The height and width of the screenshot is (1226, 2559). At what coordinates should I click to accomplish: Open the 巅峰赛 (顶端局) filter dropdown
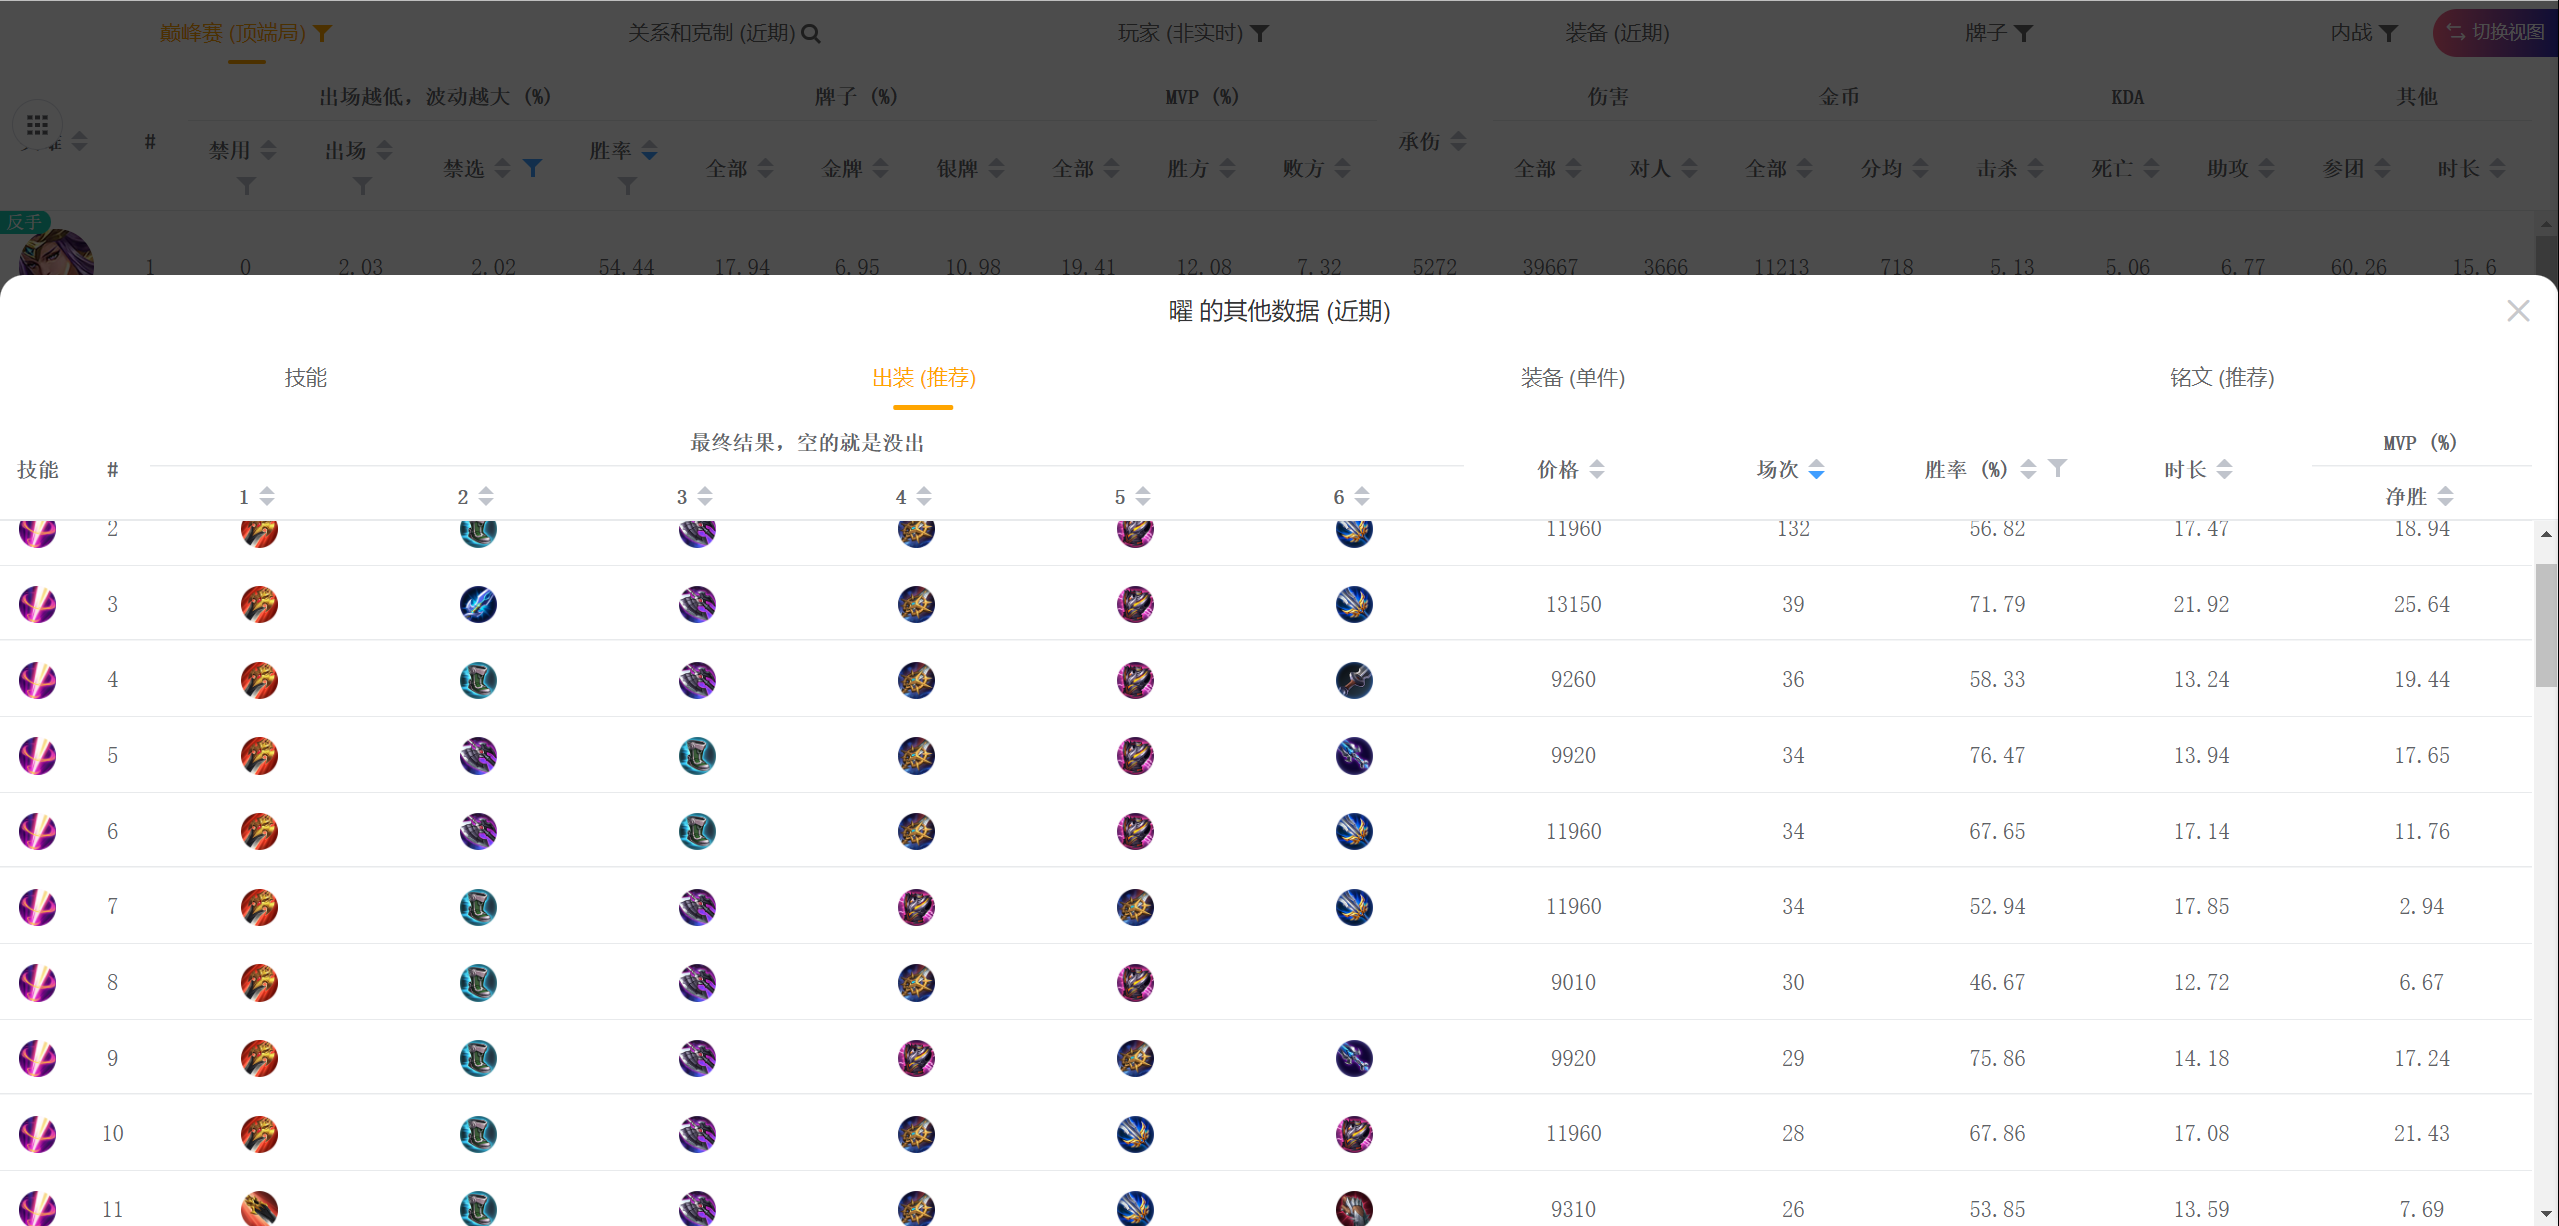(322, 34)
